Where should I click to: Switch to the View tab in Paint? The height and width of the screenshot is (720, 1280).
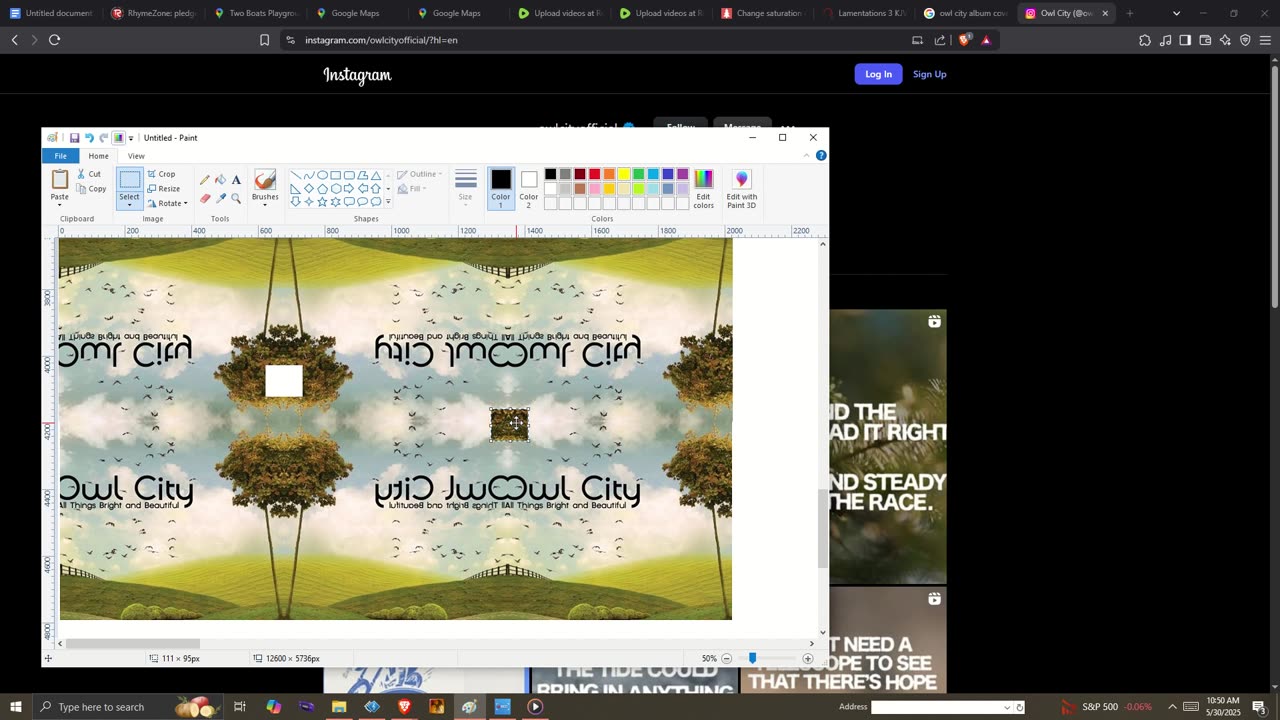[x=136, y=156]
